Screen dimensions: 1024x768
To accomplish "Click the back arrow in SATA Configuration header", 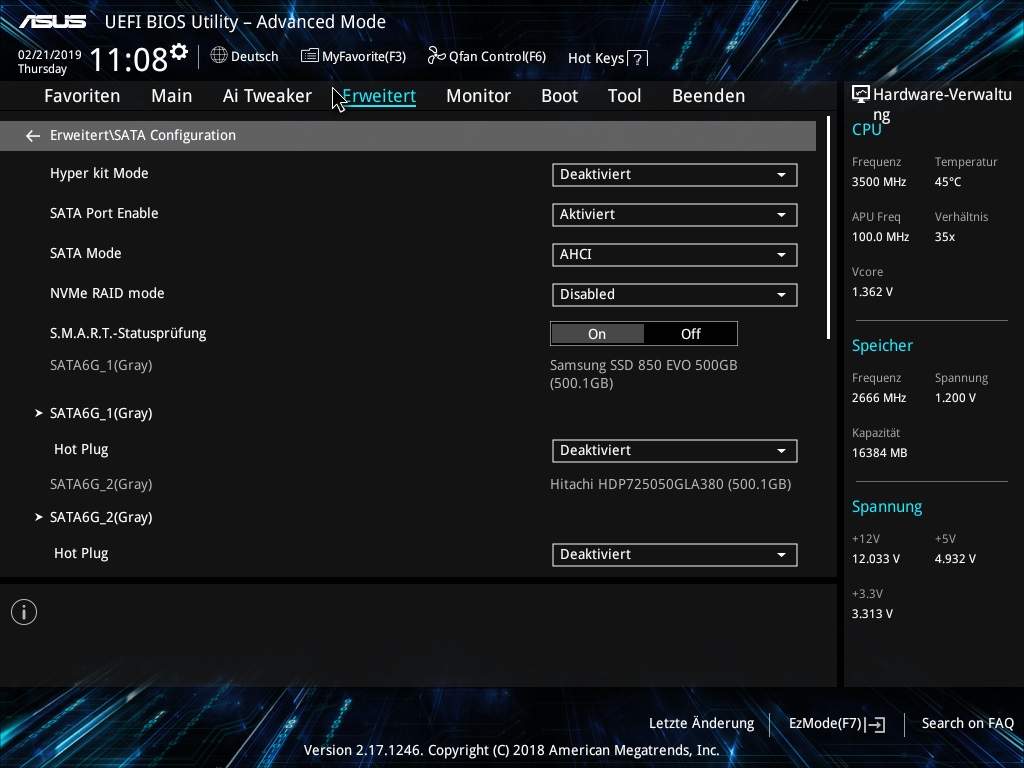I will tap(33, 136).
